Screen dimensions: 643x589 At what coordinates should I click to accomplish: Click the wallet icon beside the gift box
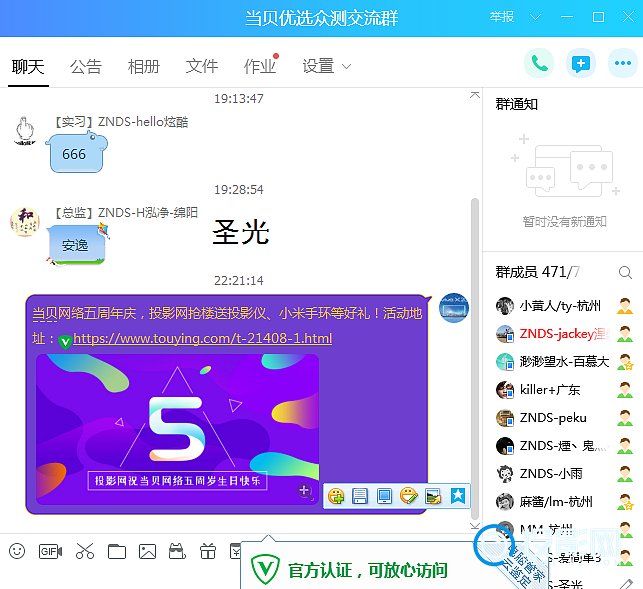point(235,551)
